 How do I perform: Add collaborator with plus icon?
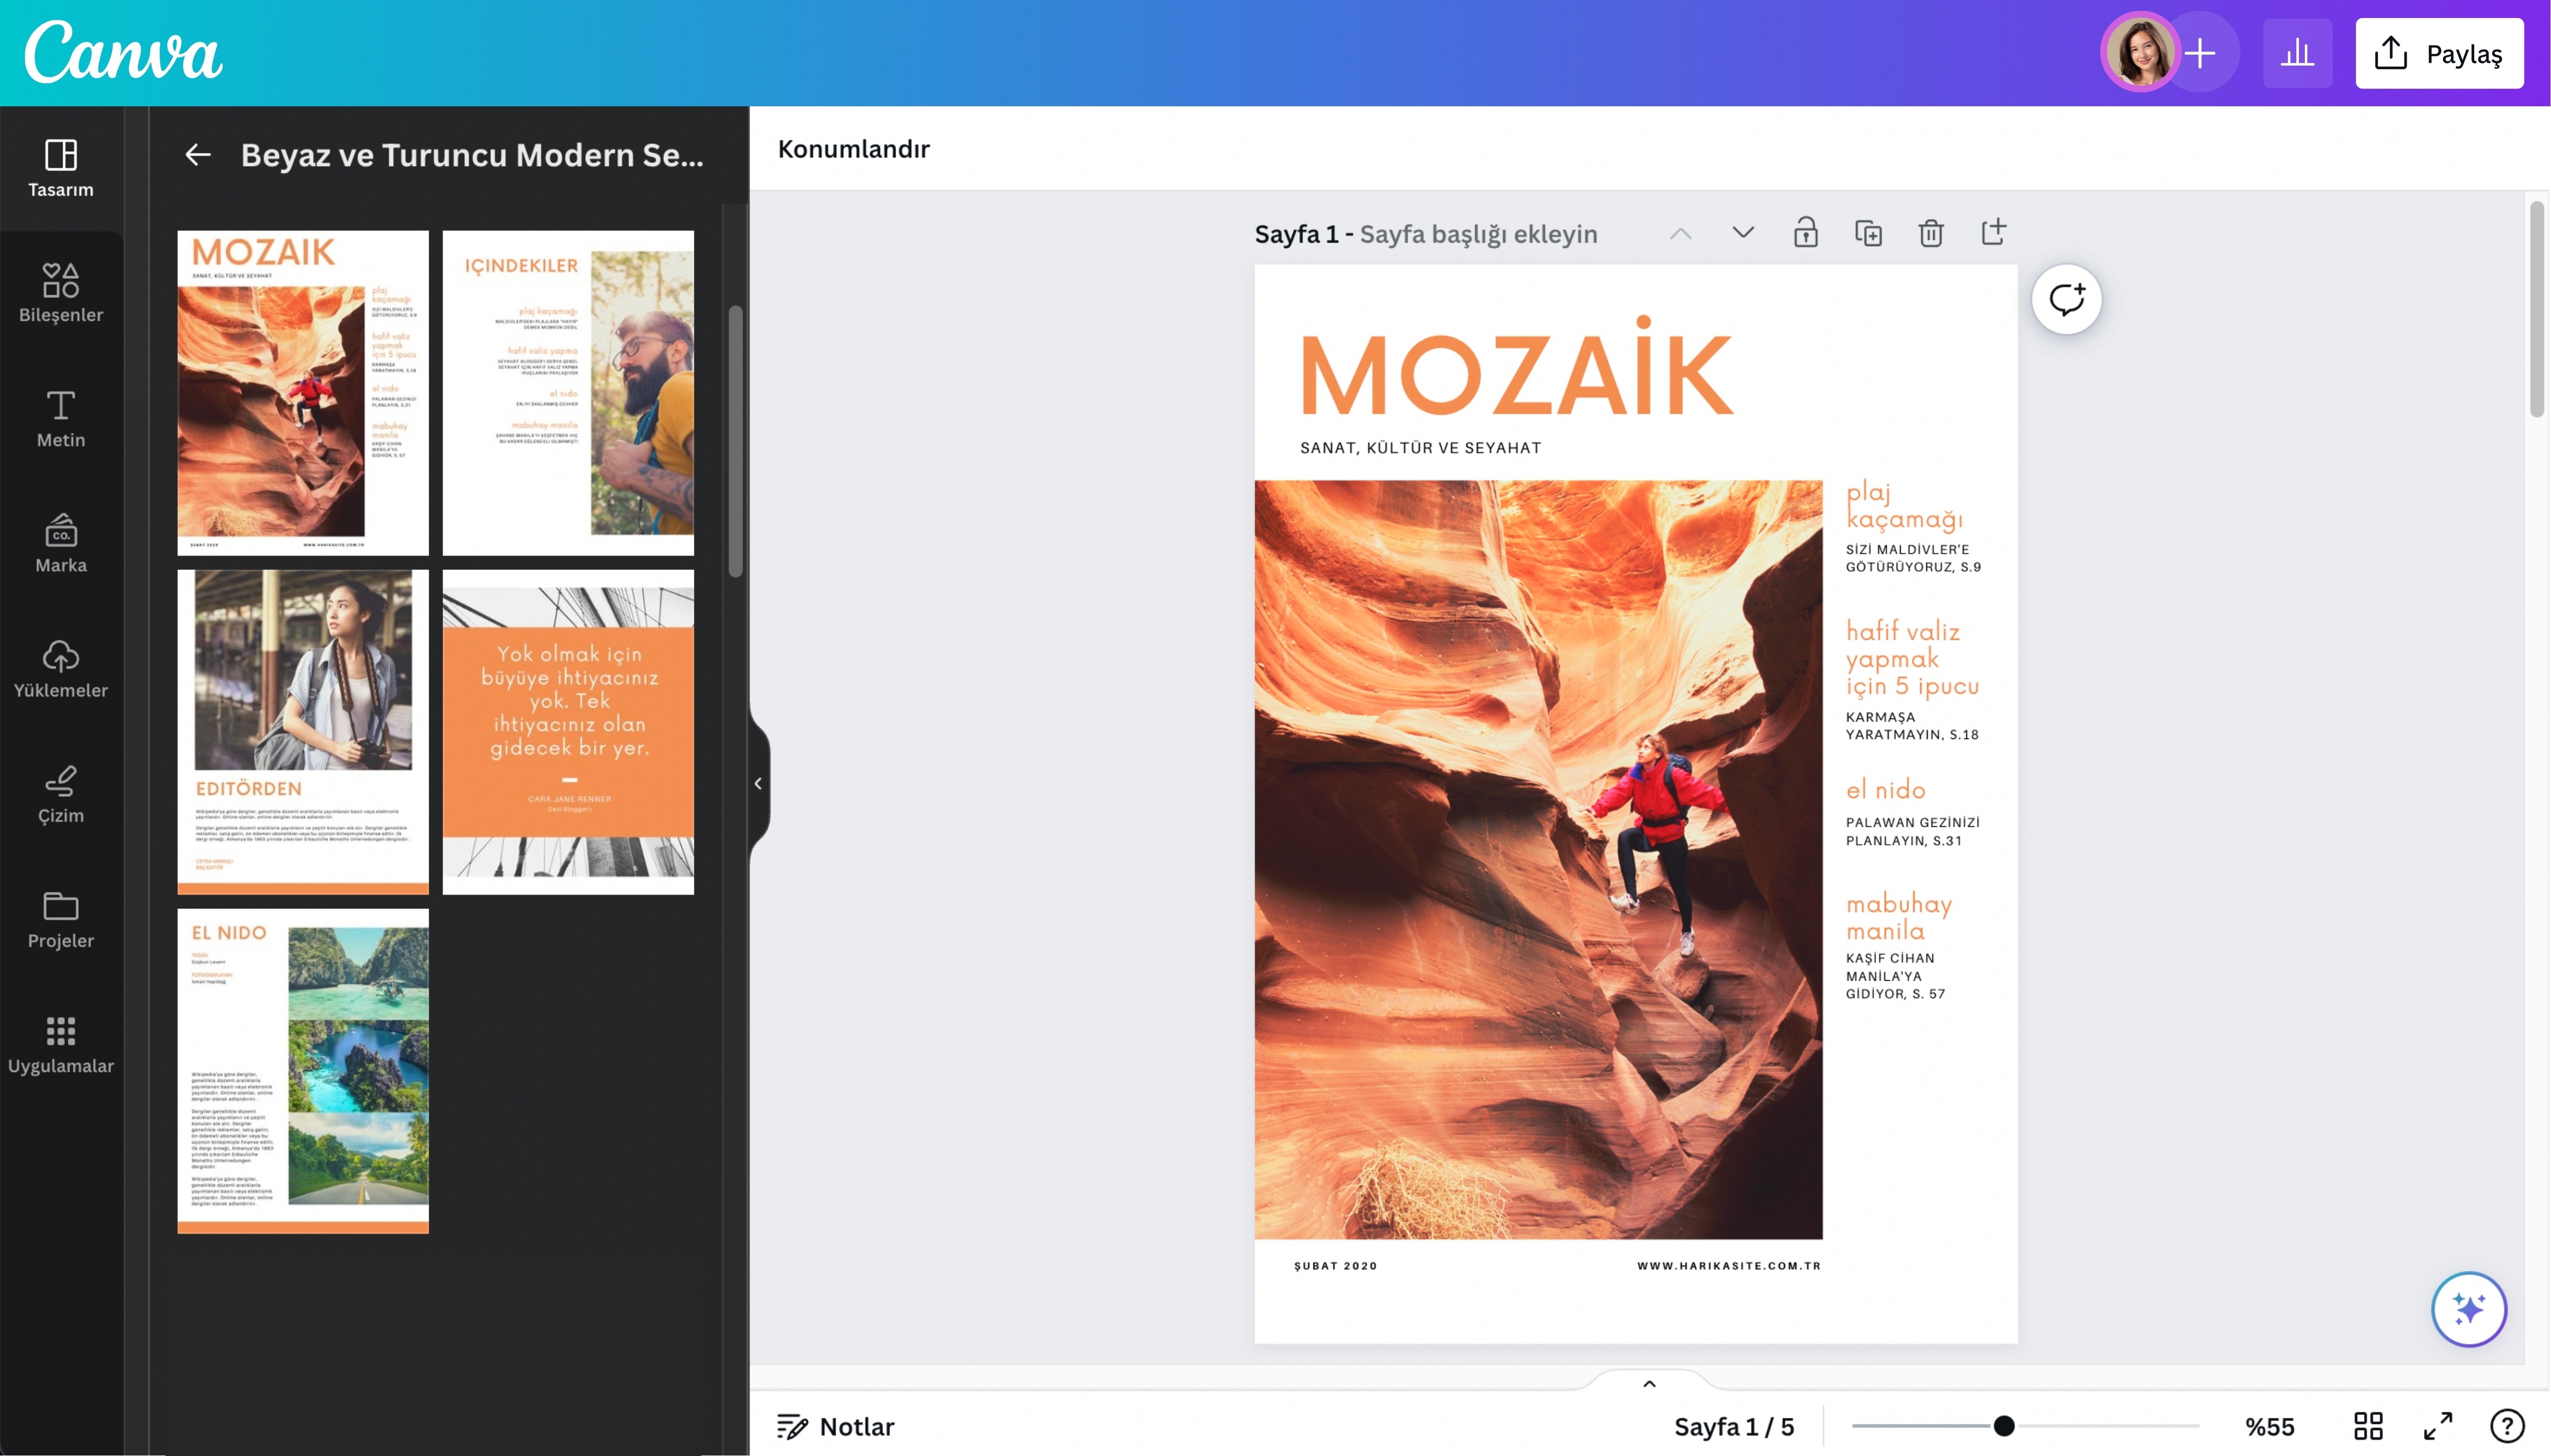click(x=2200, y=53)
